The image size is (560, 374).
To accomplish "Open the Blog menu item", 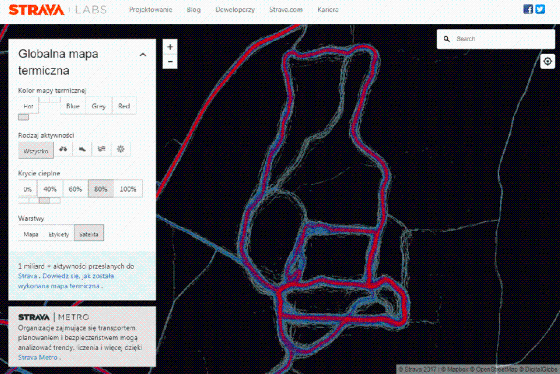I will [194, 10].
